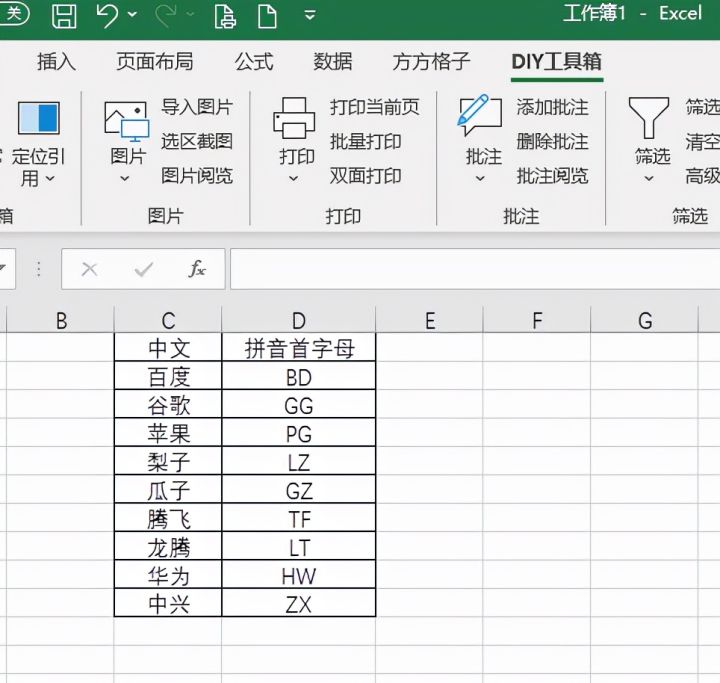Select the cell containing 谷歌
720x683 pixels.
pos(168,405)
